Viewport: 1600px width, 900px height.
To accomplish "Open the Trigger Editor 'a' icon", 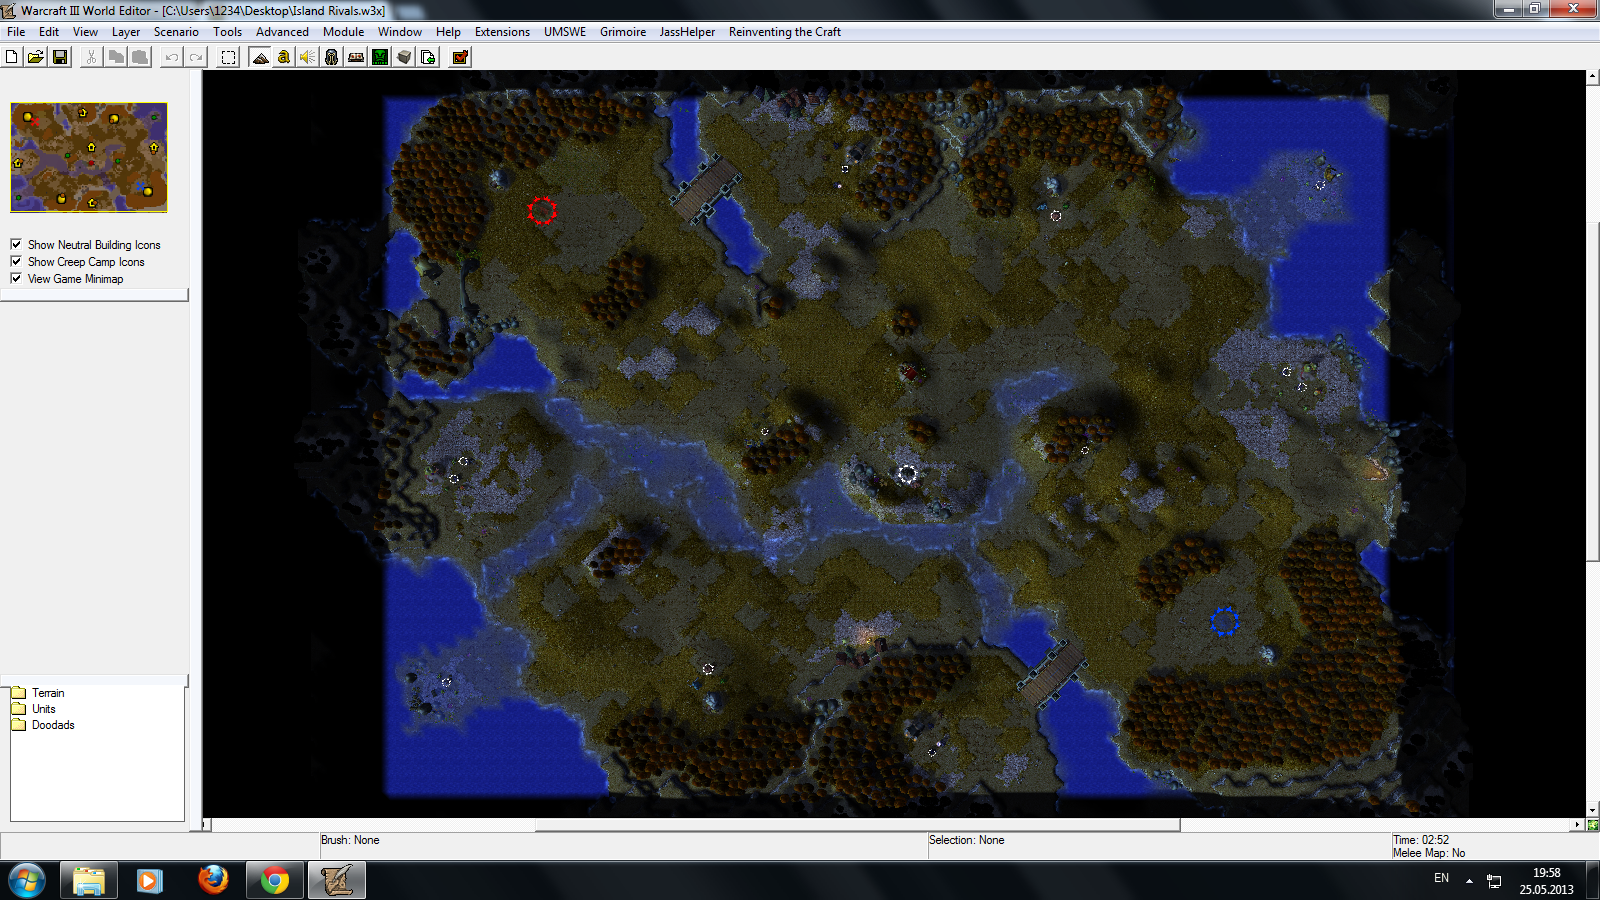I will click(x=284, y=57).
